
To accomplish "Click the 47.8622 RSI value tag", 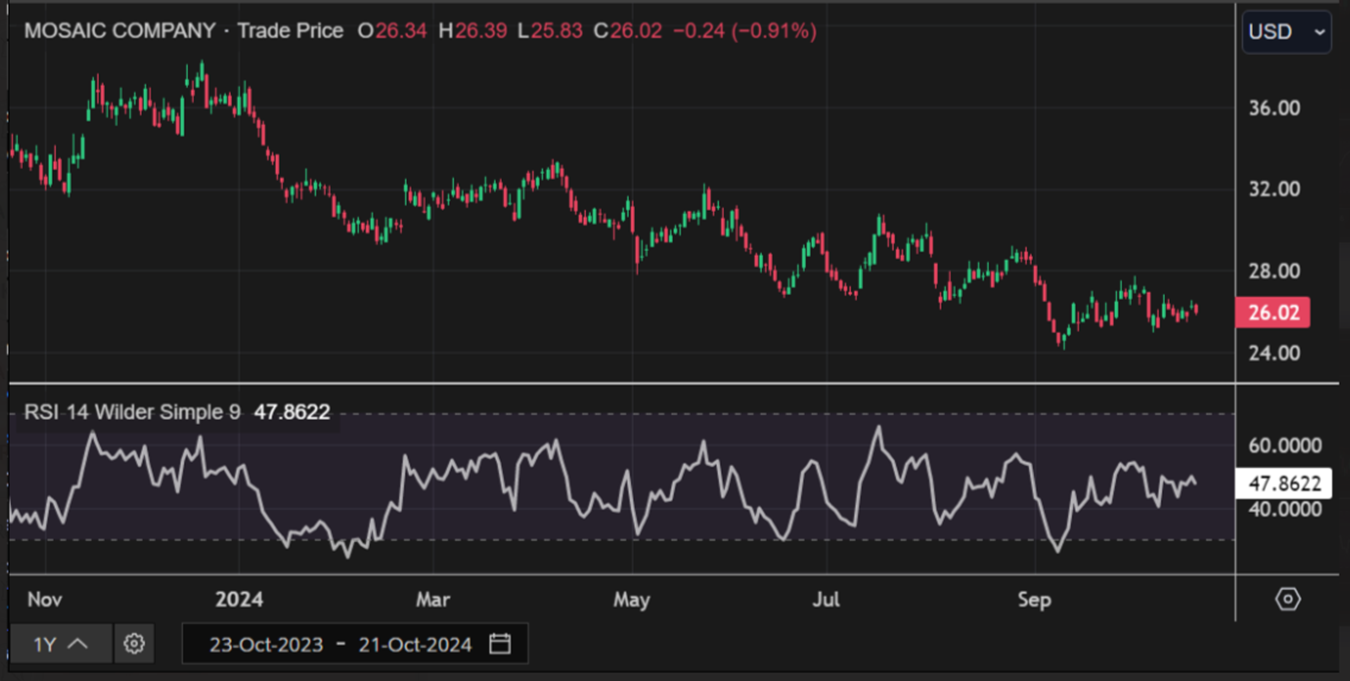I will click(x=1285, y=484).
